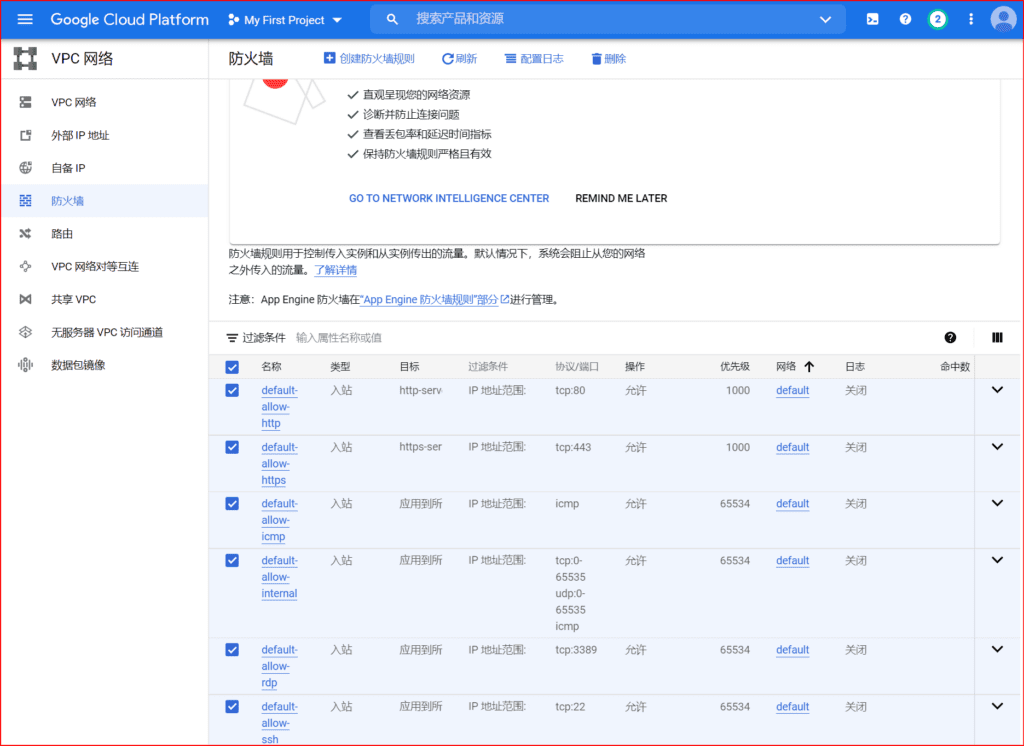
Task: Expand the default-allow-internal rule details
Action: click(996, 560)
